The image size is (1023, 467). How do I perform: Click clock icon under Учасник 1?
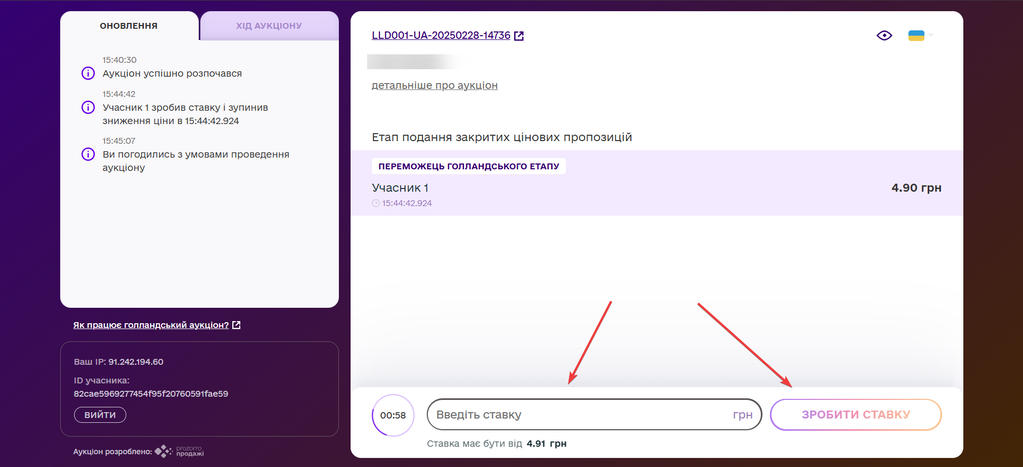(375, 203)
